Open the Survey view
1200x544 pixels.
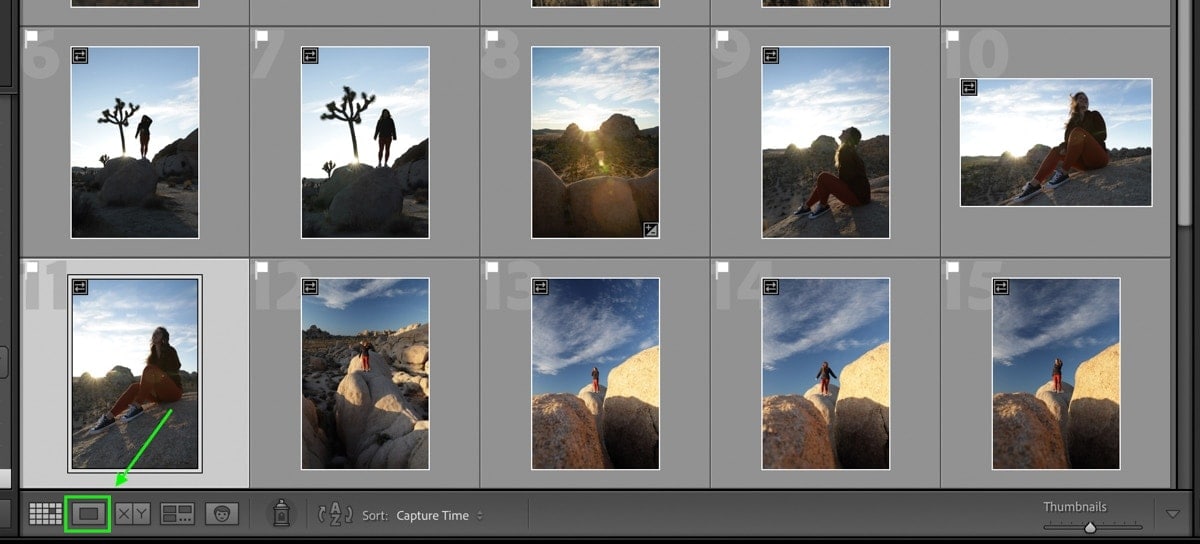click(177, 514)
